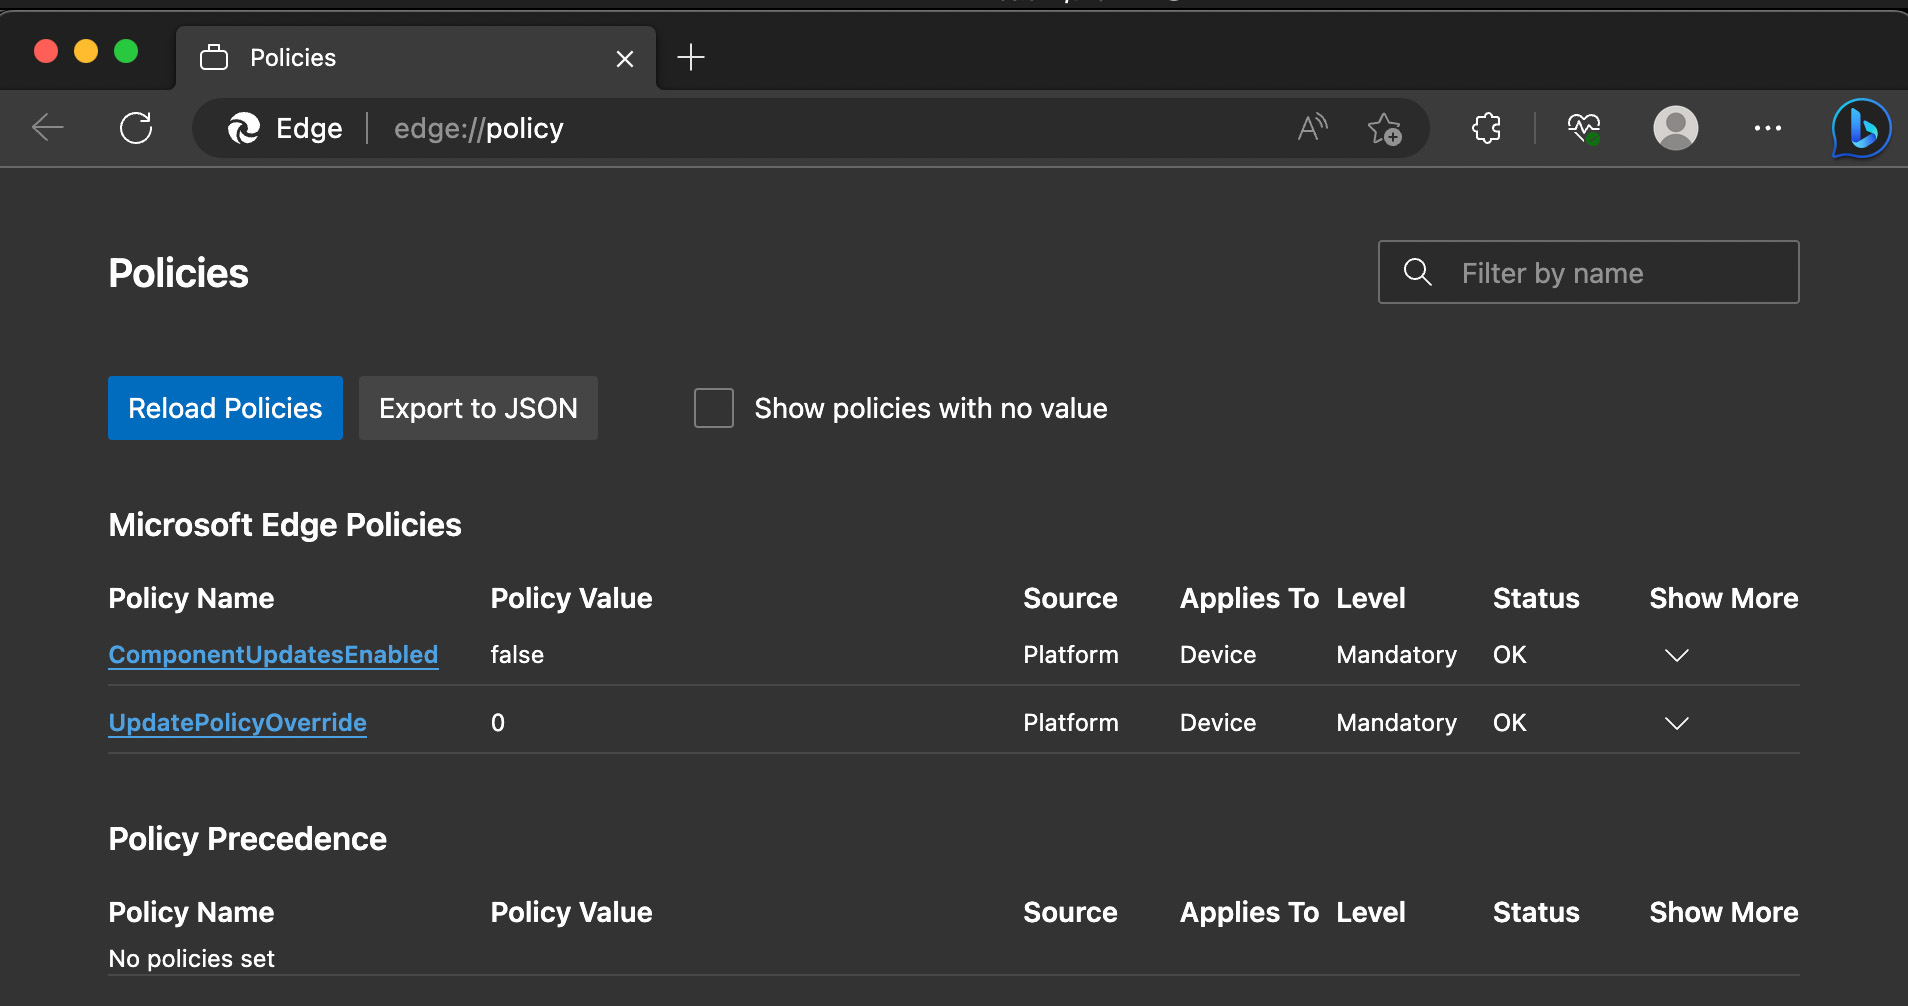Image resolution: width=1908 pixels, height=1006 pixels.
Task: Open Settings and more ellipsis menu
Action: coord(1767,128)
